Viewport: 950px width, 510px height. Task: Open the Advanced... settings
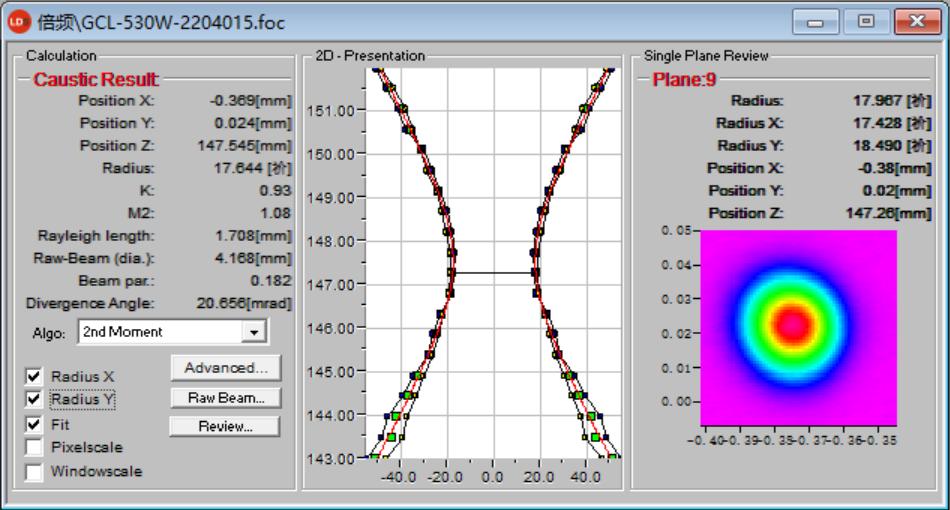point(225,368)
